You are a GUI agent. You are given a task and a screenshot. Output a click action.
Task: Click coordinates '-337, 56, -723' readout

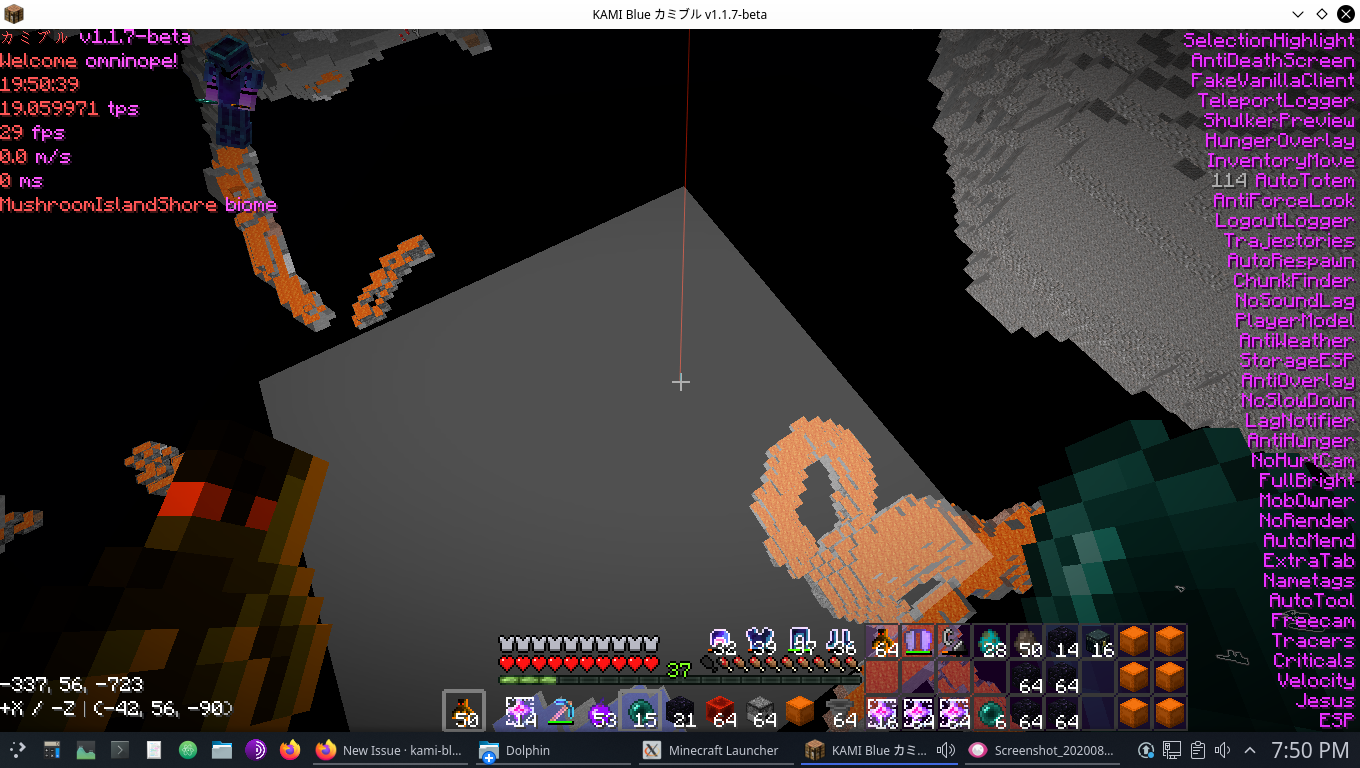71,685
